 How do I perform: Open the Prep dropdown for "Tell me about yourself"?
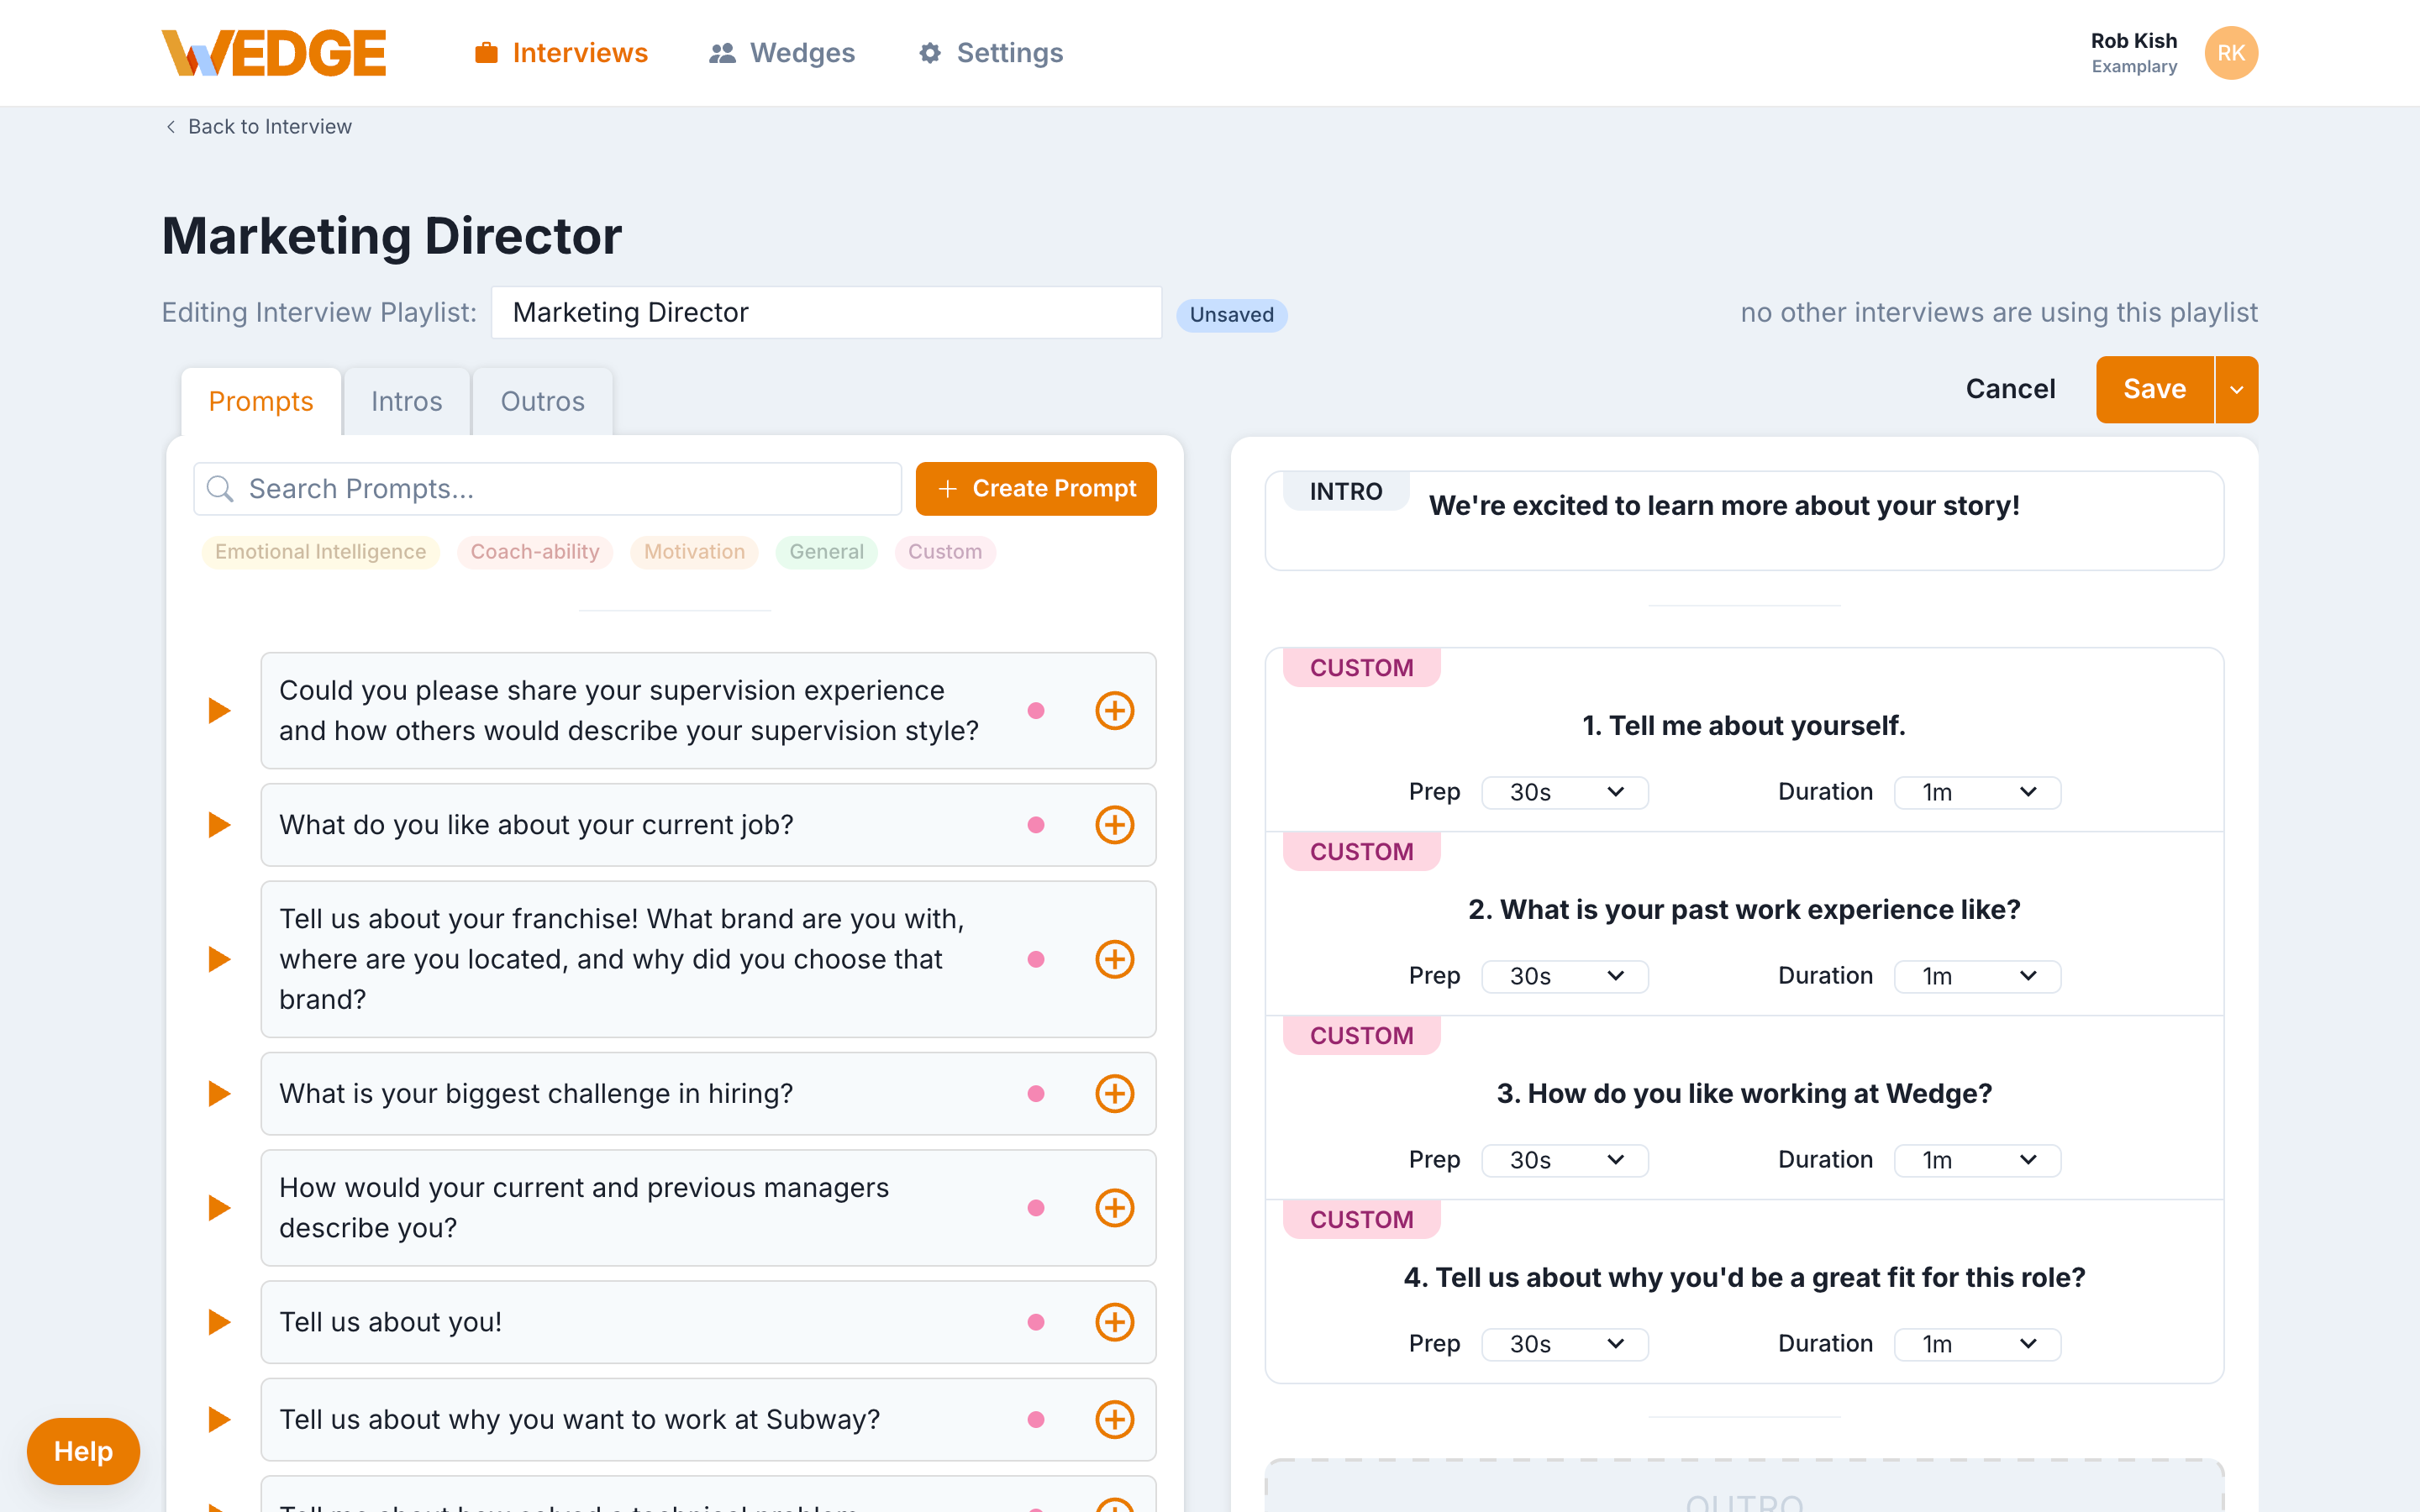click(1564, 791)
